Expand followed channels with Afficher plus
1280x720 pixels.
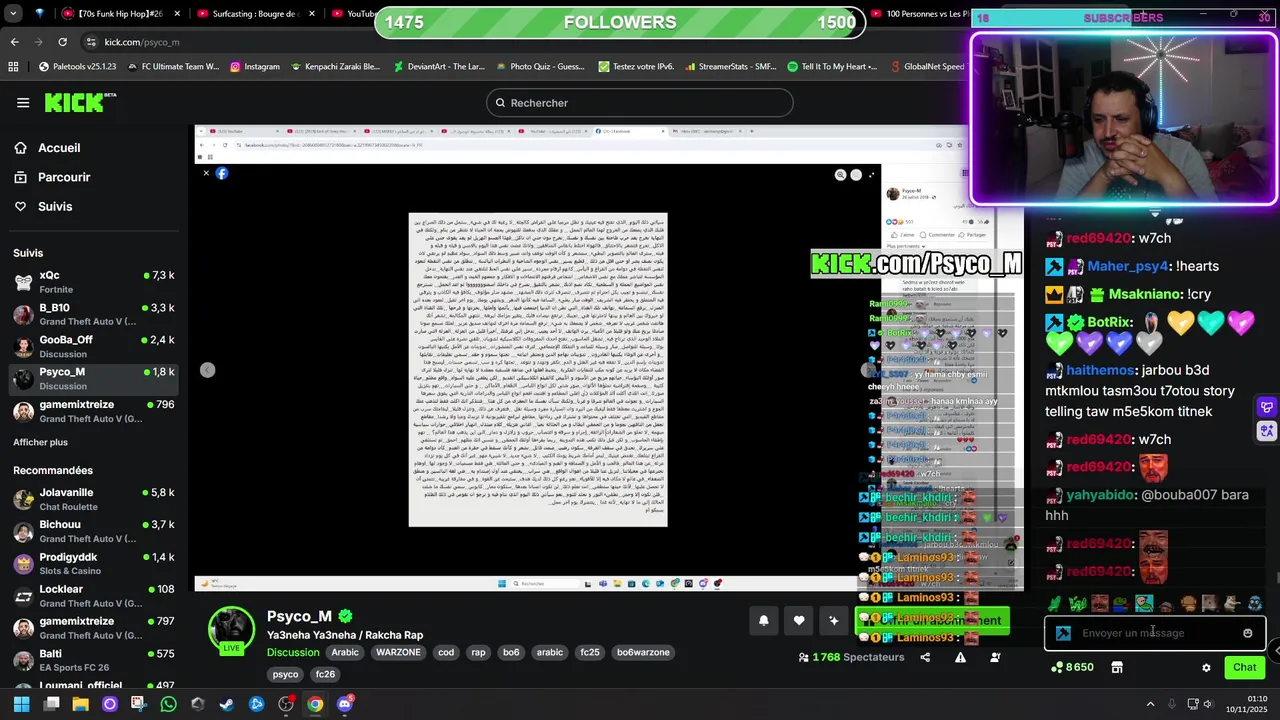(x=41, y=442)
